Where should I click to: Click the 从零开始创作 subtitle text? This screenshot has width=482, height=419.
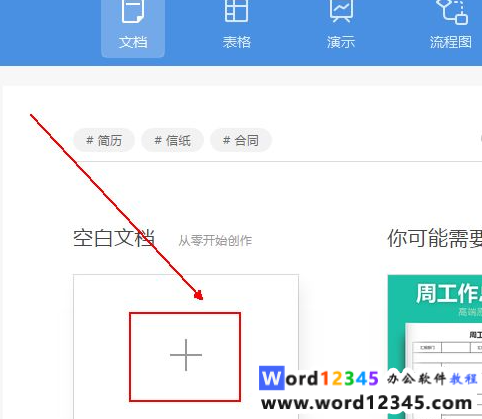coord(215,240)
